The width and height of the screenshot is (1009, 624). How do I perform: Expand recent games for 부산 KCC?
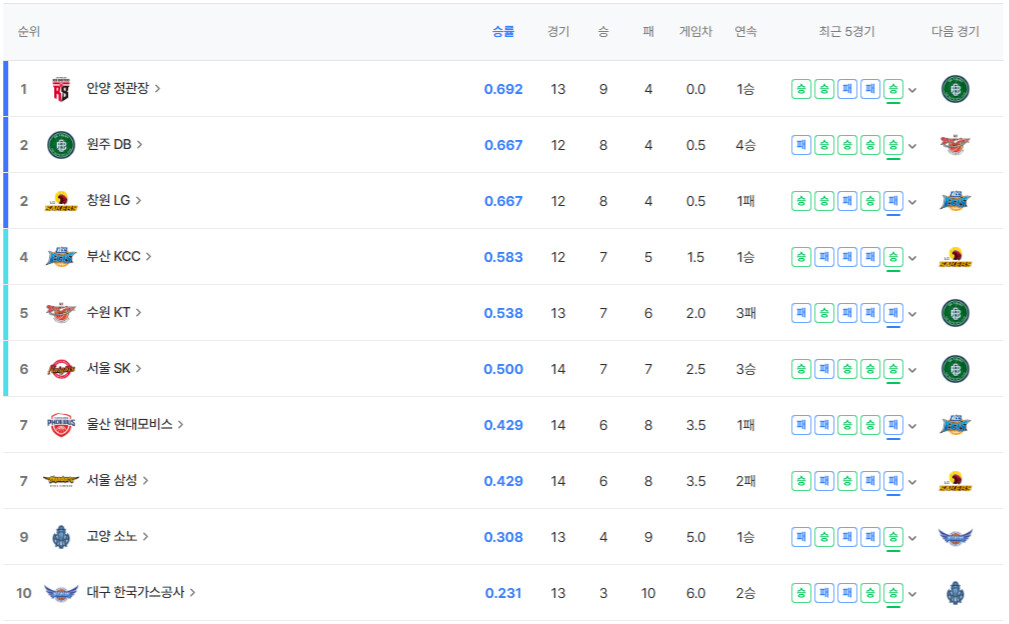912,258
